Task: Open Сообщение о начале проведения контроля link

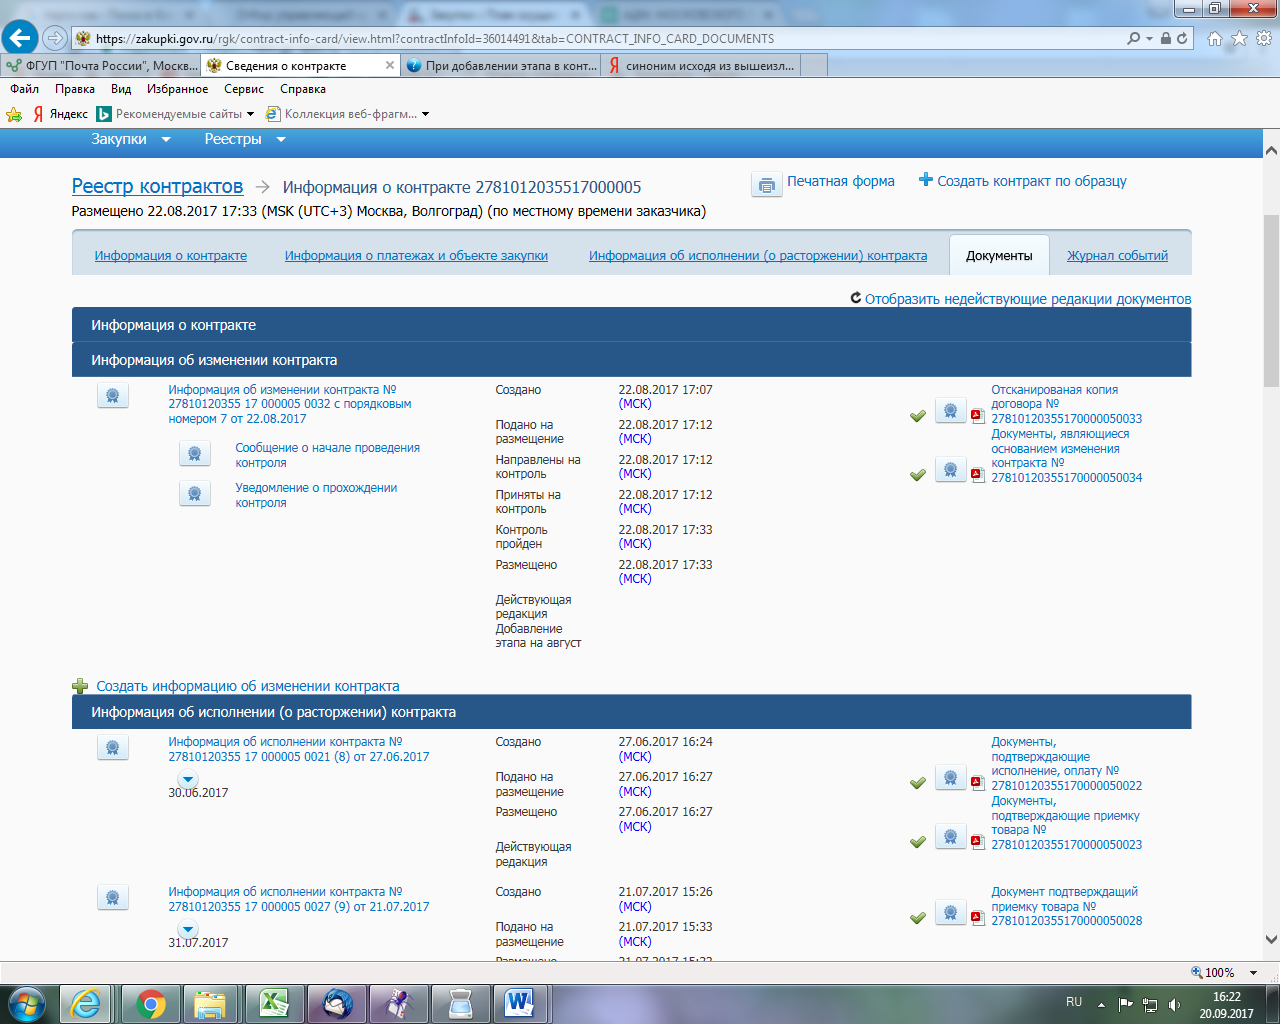Action: tap(328, 455)
